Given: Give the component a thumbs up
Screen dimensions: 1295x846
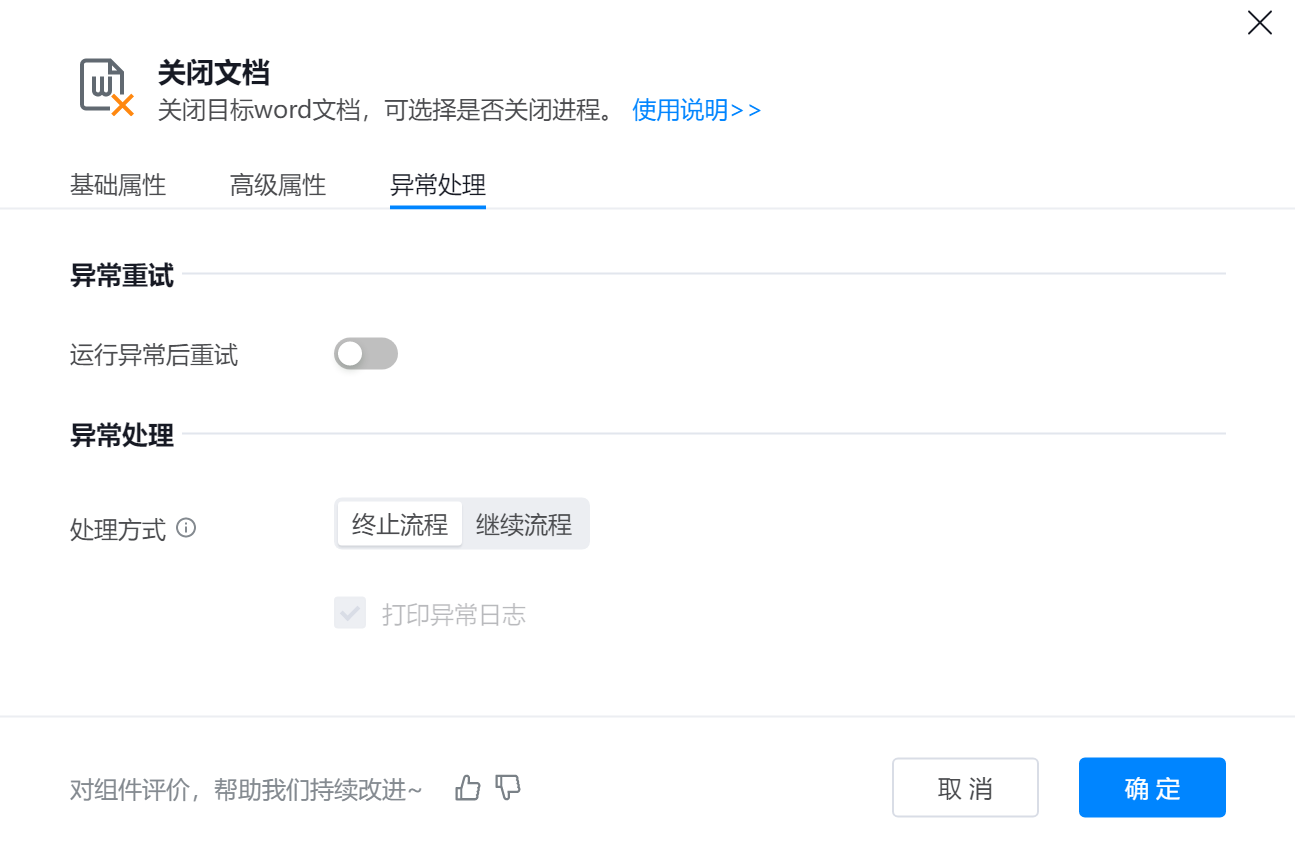Looking at the screenshot, I should click(x=467, y=788).
